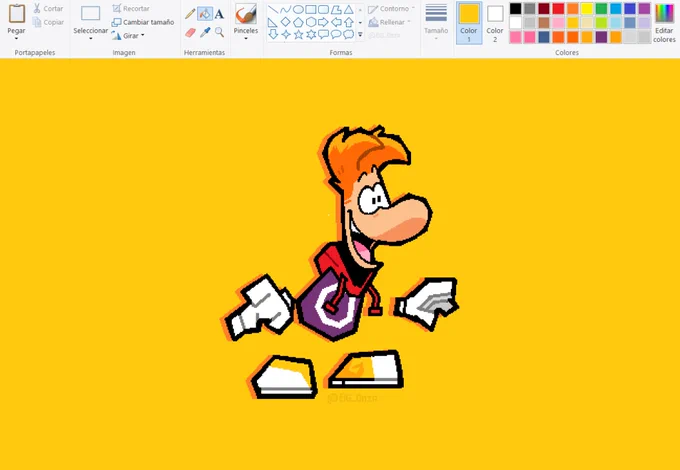Image resolution: width=680 pixels, height=470 pixels.
Task: Choose the Up arrow shape
Action: [349, 22]
